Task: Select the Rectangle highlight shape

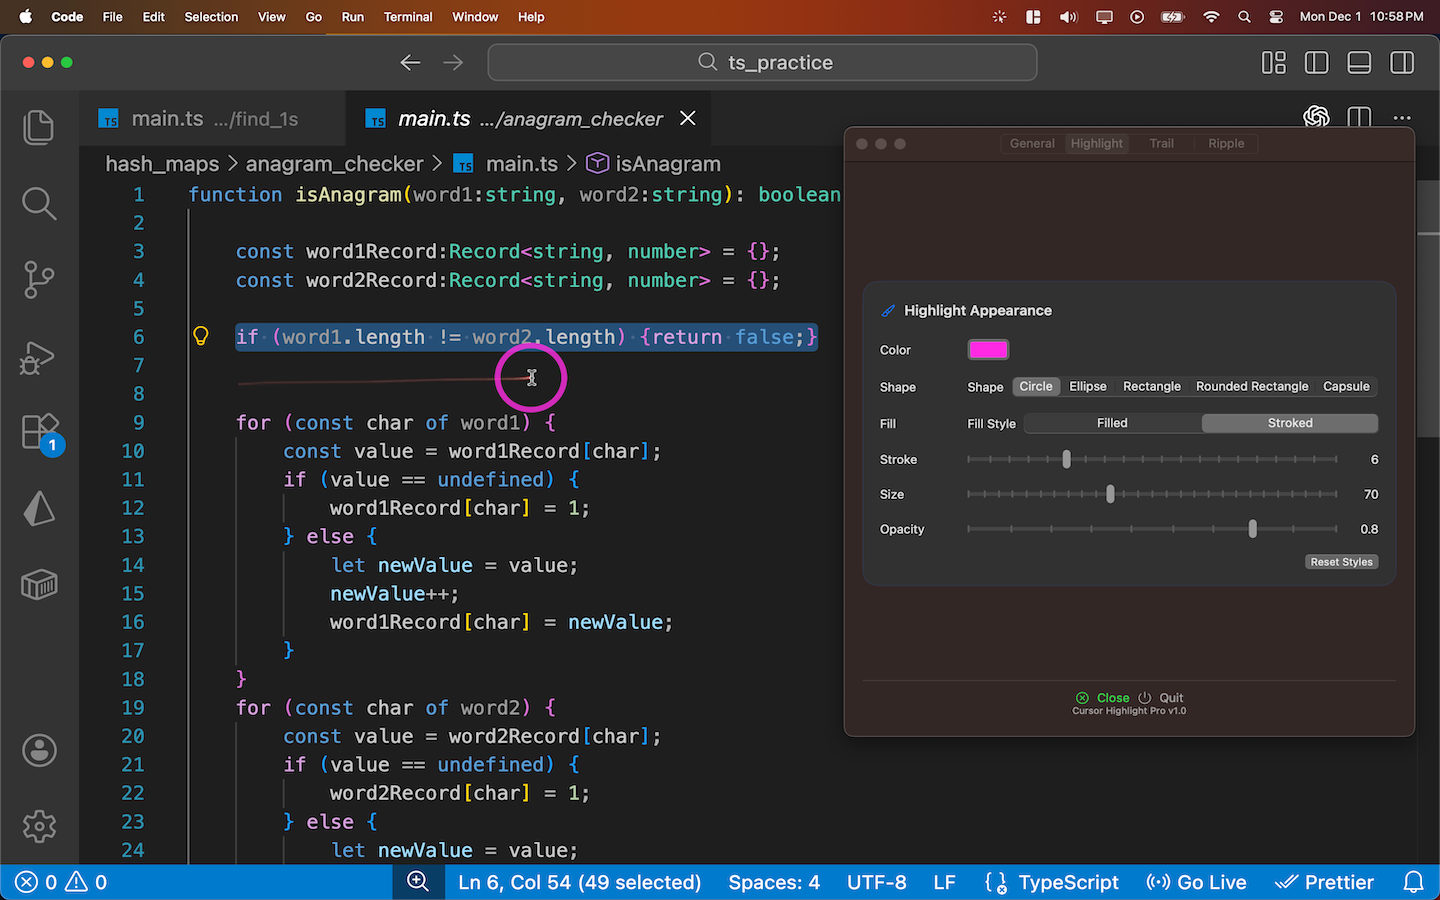Action: (1152, 386)
